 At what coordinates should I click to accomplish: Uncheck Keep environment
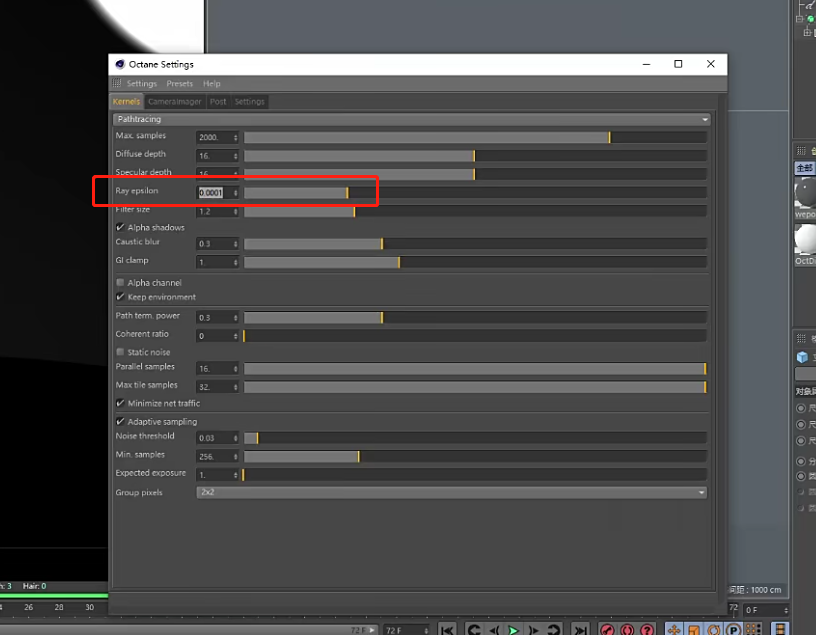pyautogui.click(x=120, y=297)
